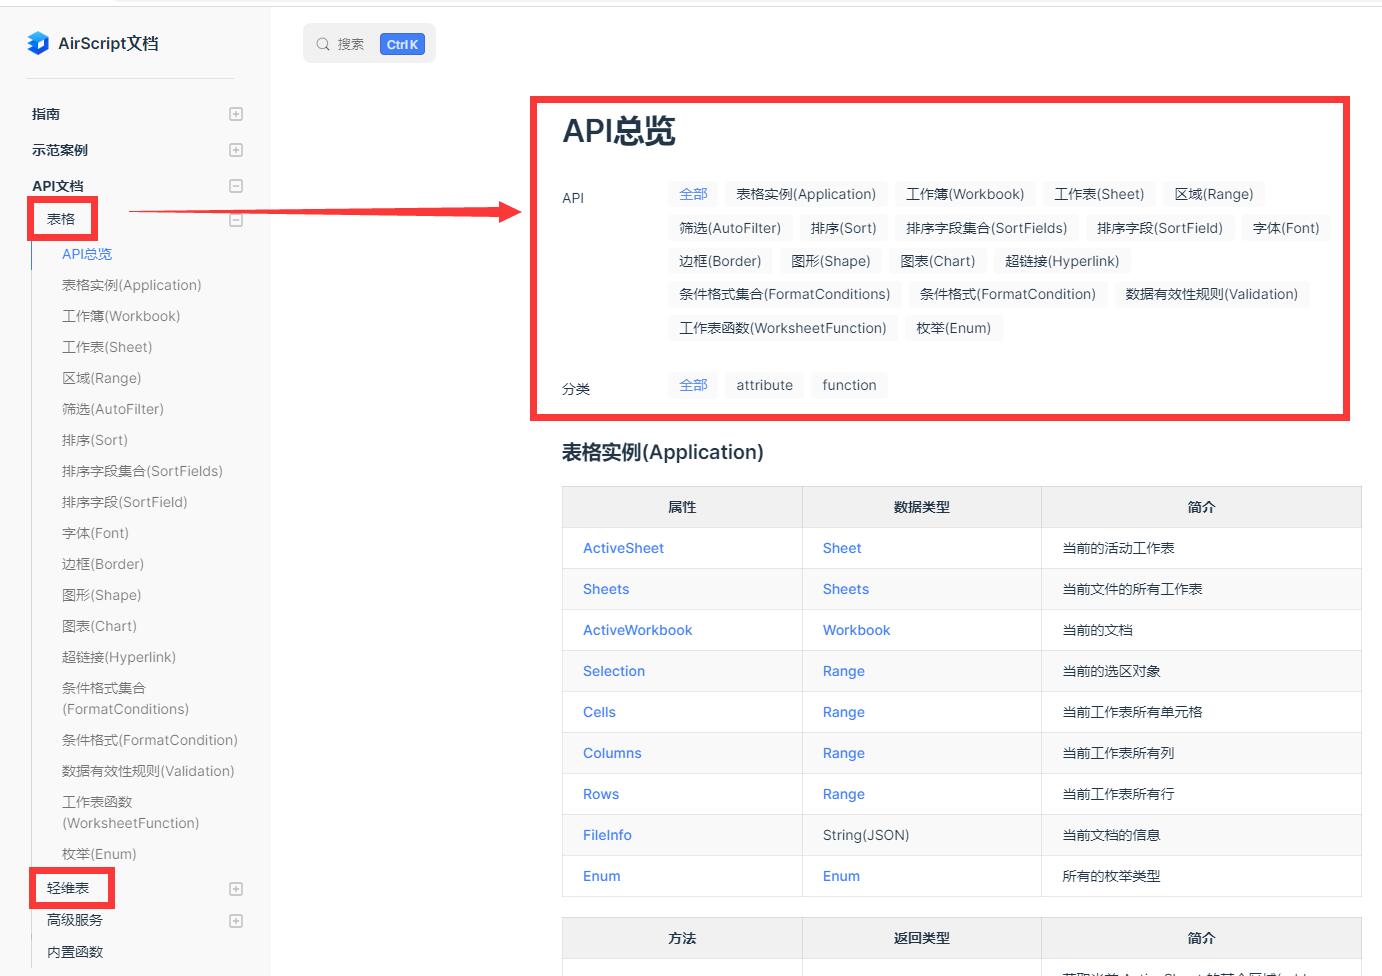Image resolution: width=1382 pixels, height=976 pixels.
Task: Filter by 工作表(Sheet) tag
Action: pos(1099,194)
